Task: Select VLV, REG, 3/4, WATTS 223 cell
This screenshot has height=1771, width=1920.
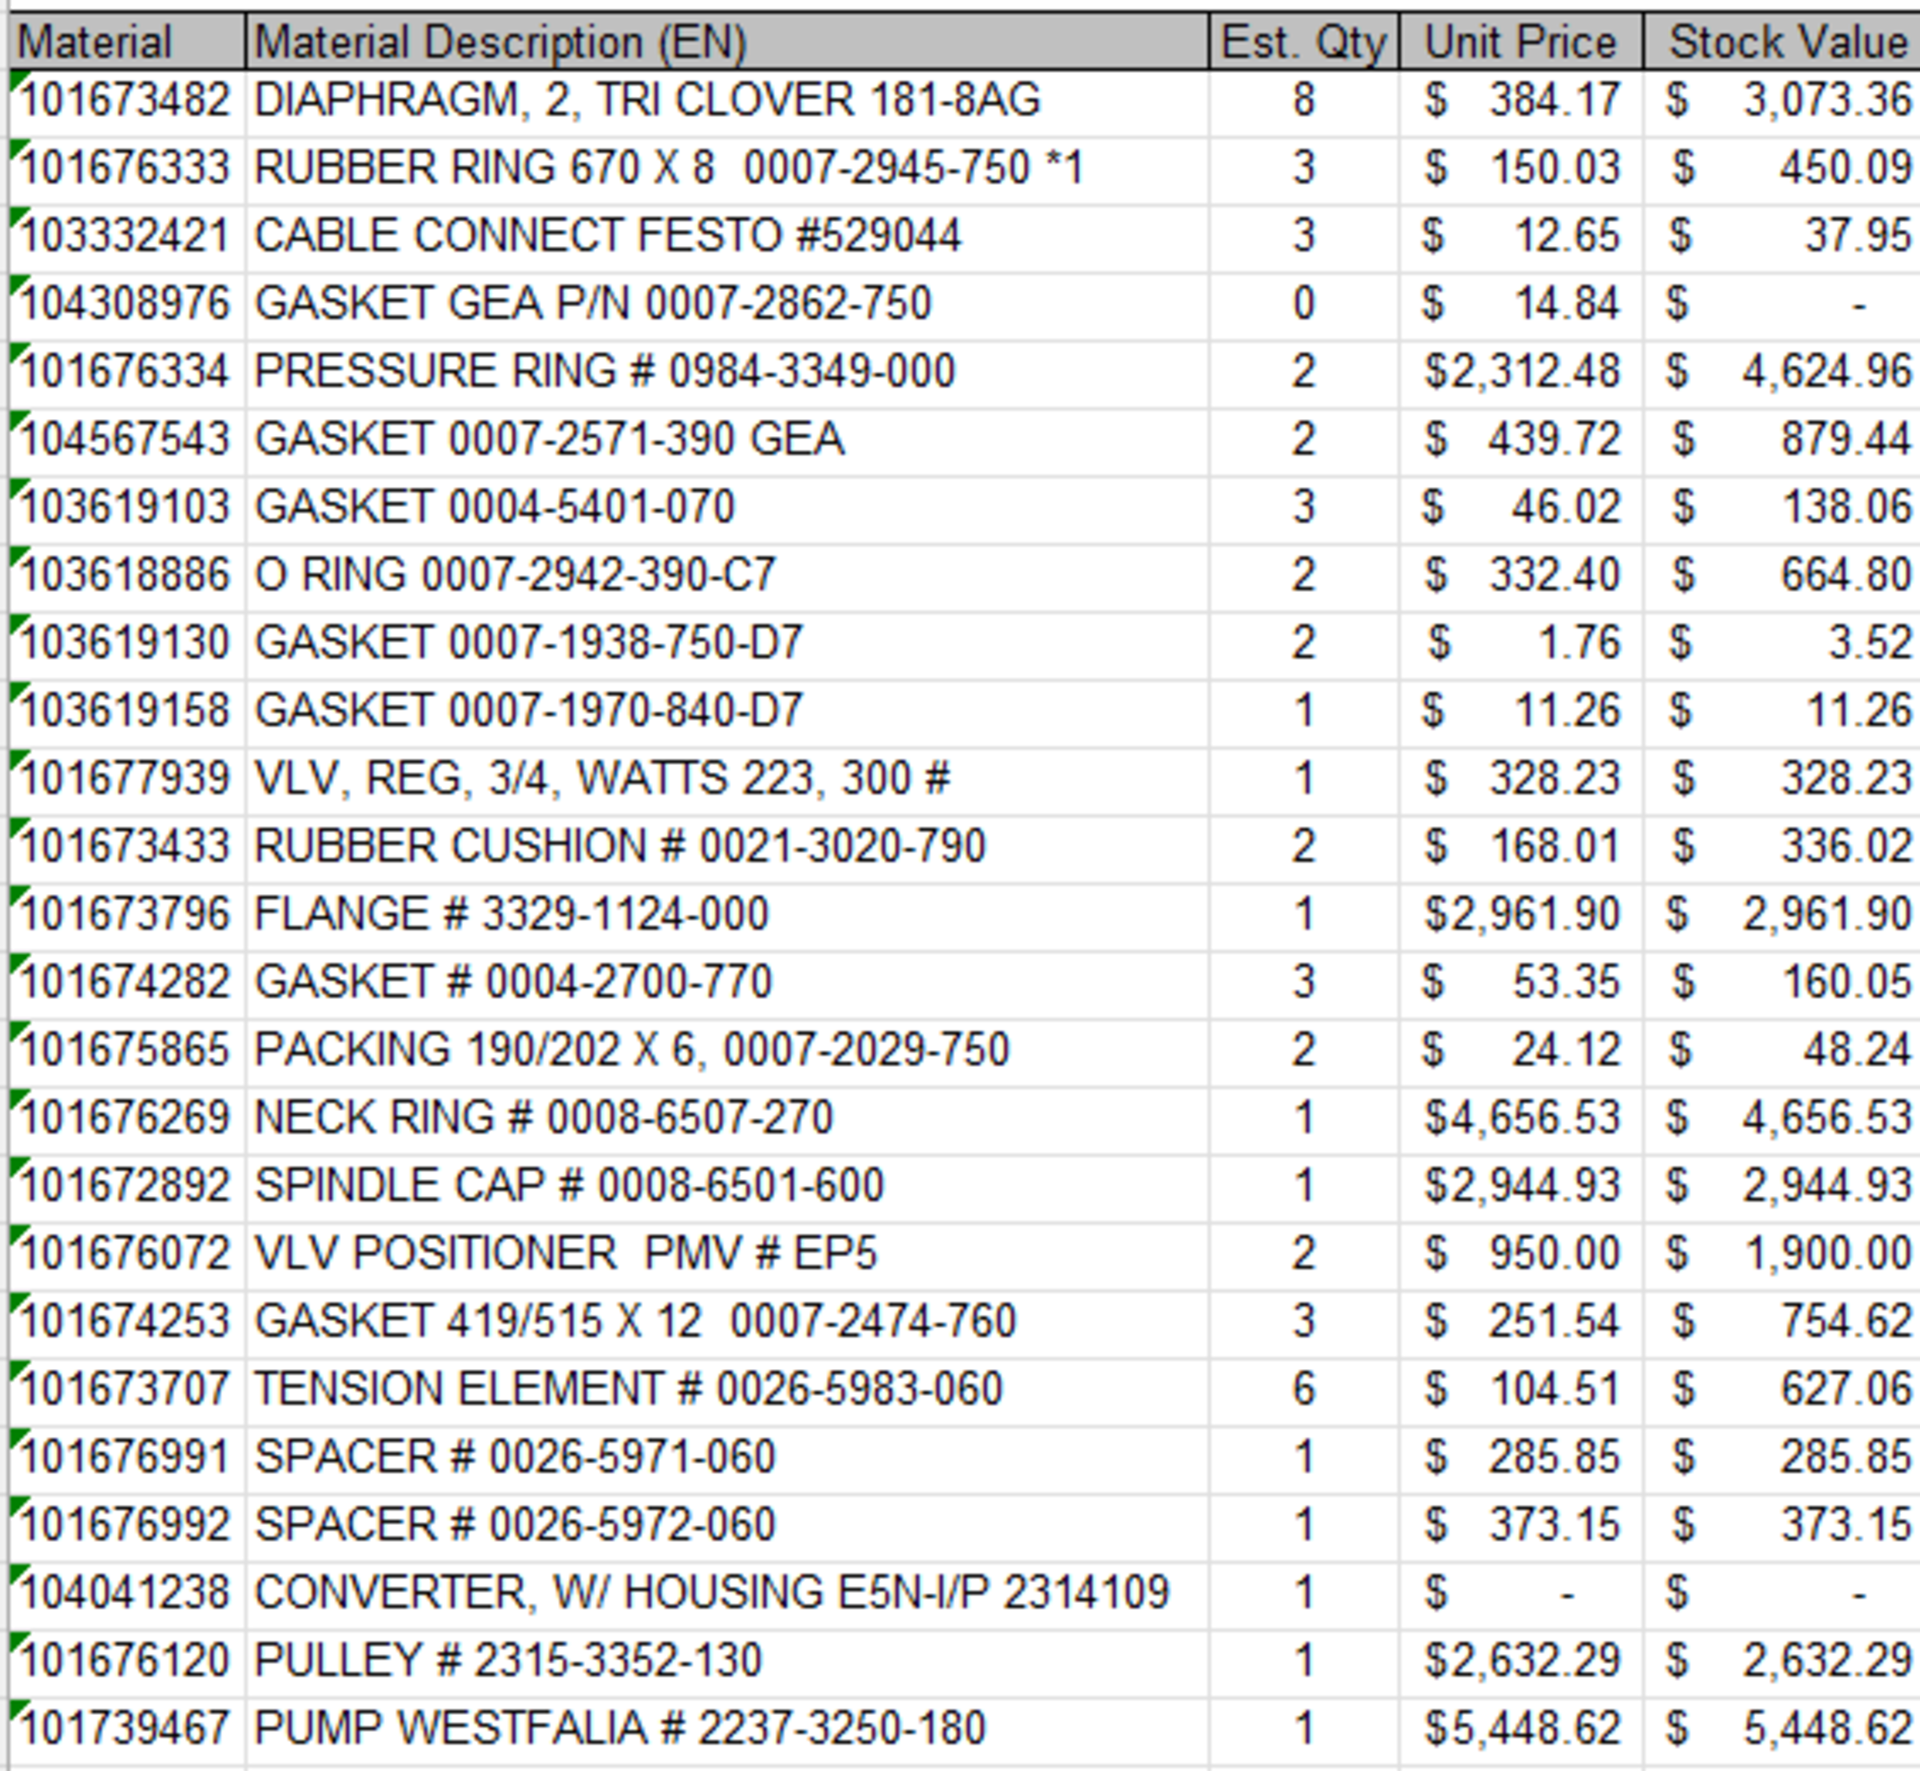Action: [x=727, y=783]
